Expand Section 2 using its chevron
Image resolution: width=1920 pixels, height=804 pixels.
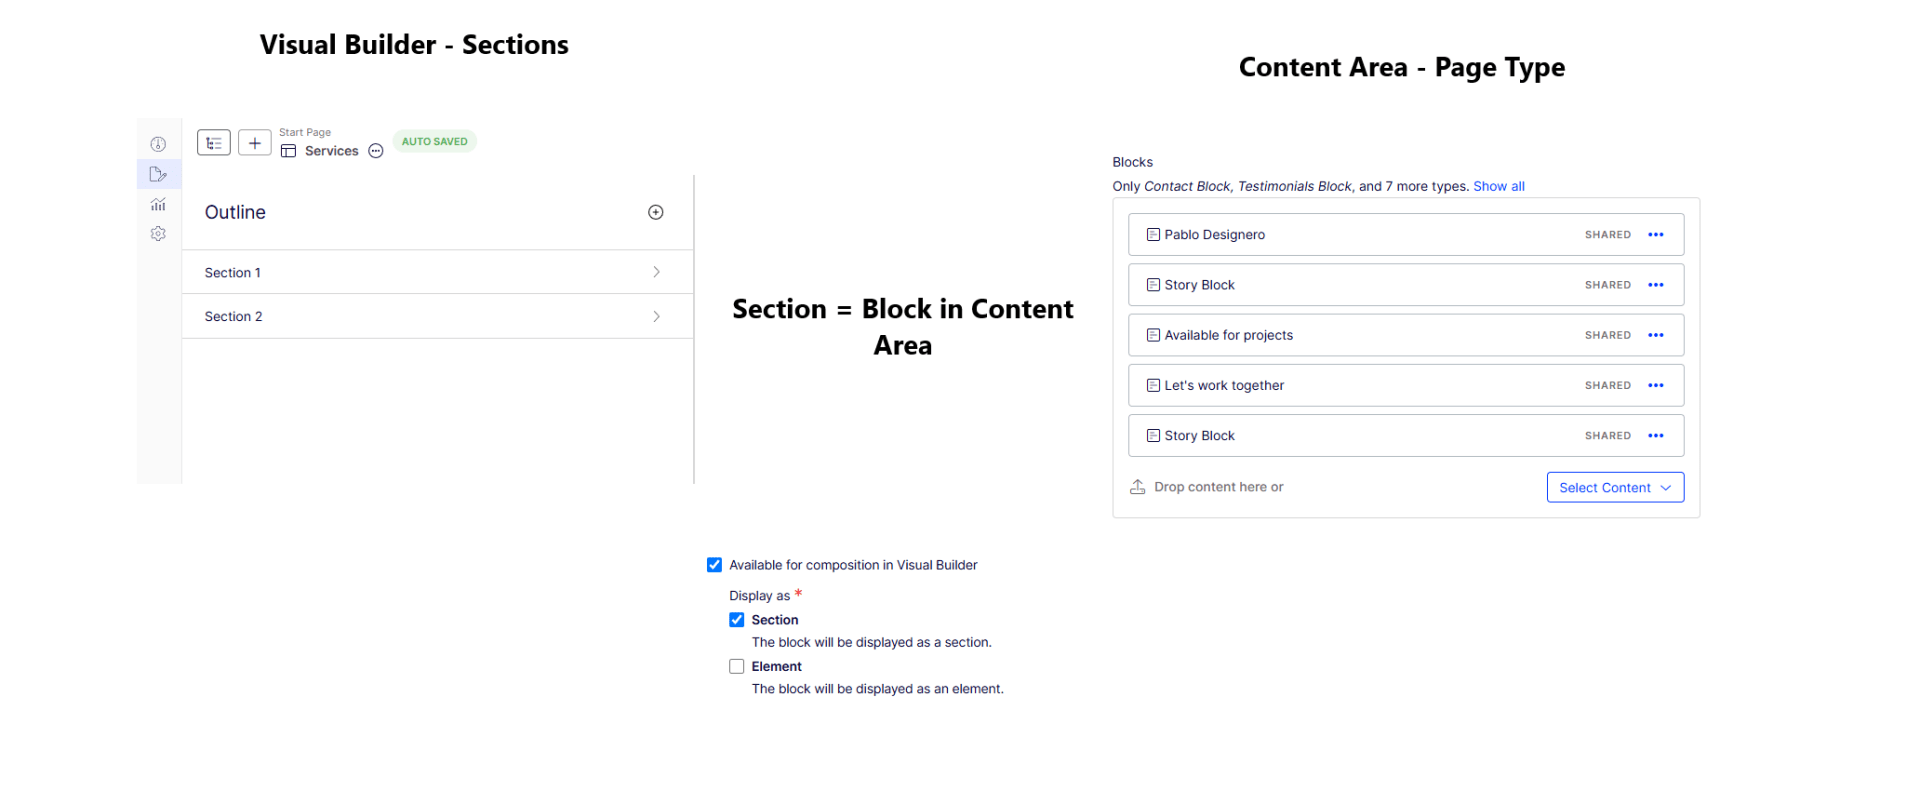click(x=656, y=316)
